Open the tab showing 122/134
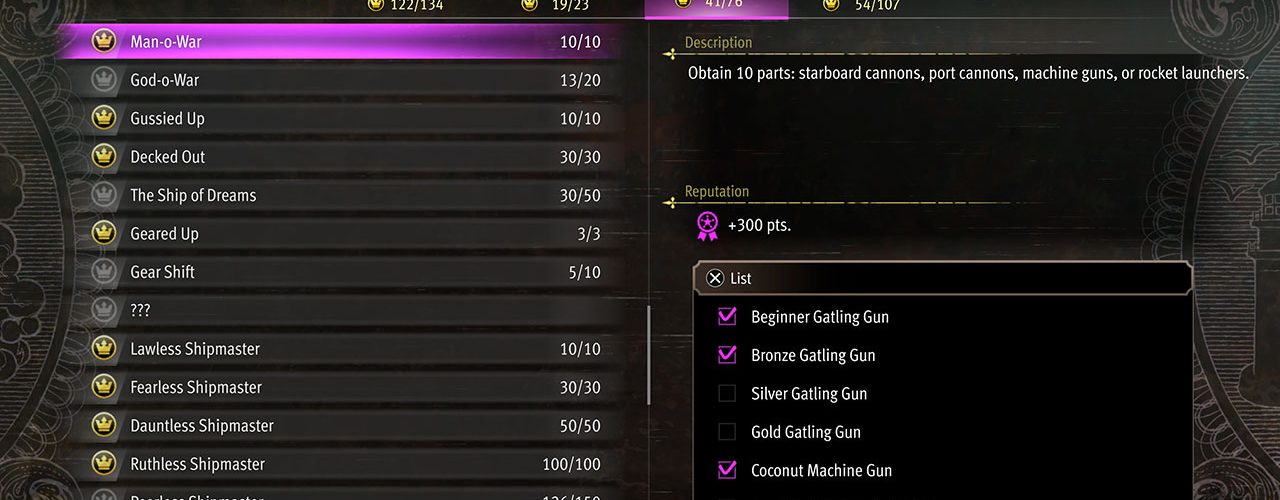The image size is (1280, 500). (x=405, y=5)
